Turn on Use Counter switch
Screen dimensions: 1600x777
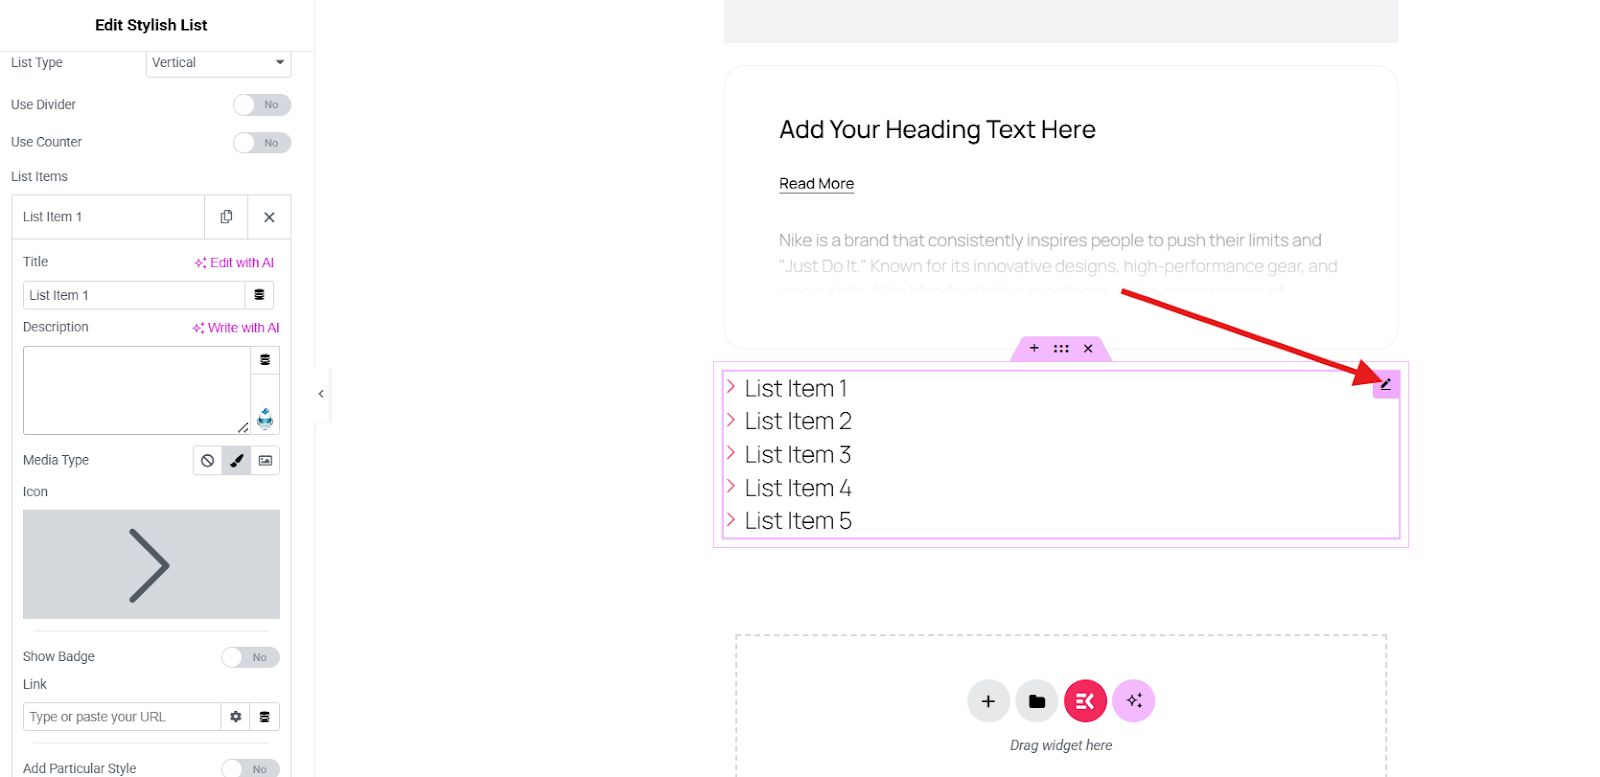[x=261, y=143]
